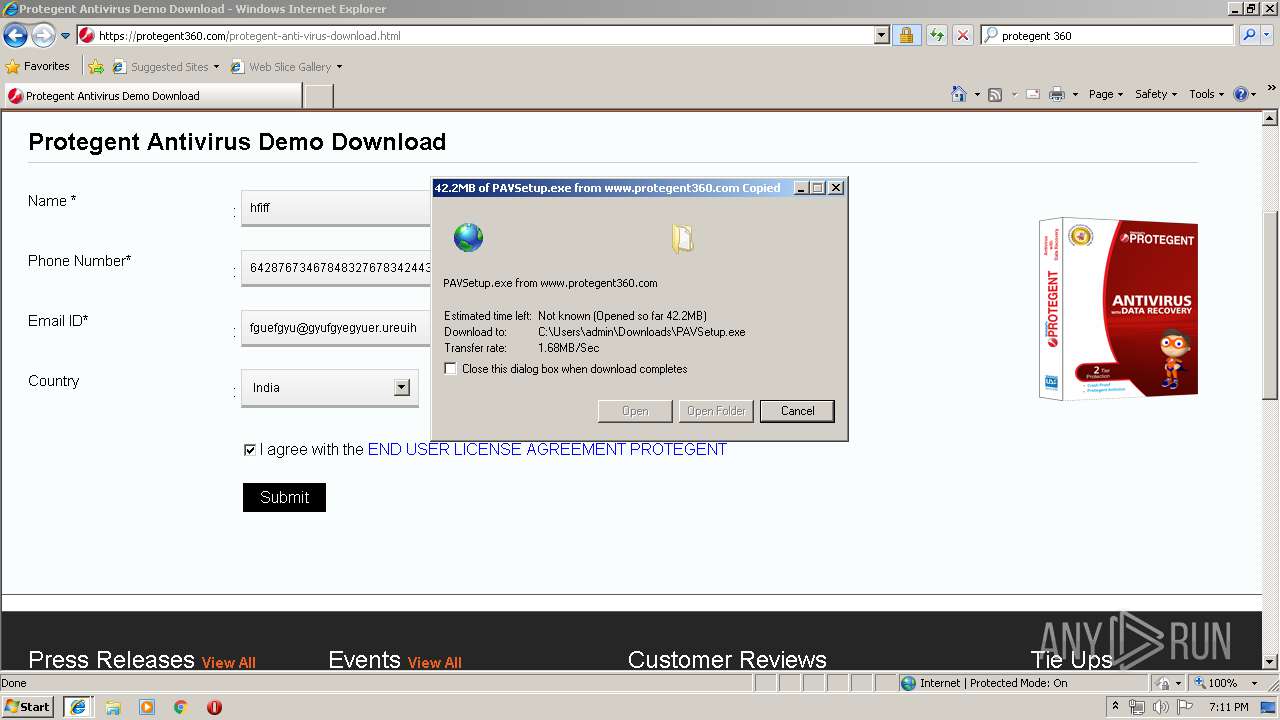Open the Safety menu
Screen dimensions: 1280x720
[x=1156, y=94]
